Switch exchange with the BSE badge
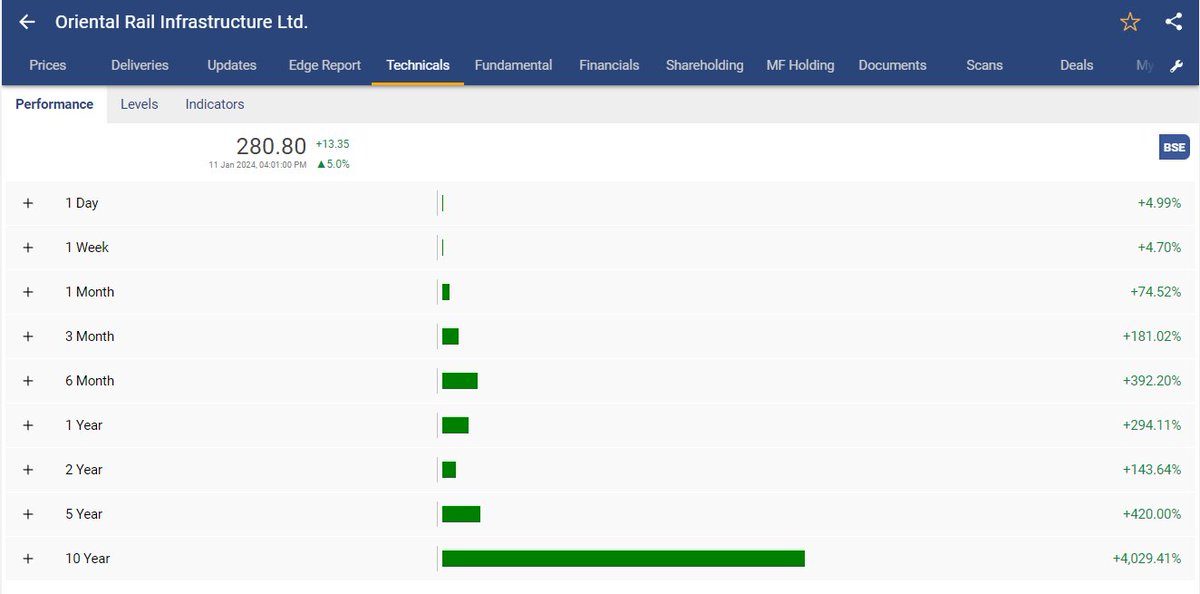Screen dimensions: 1200x594 pyautogui.click(x=1174, y=147)
